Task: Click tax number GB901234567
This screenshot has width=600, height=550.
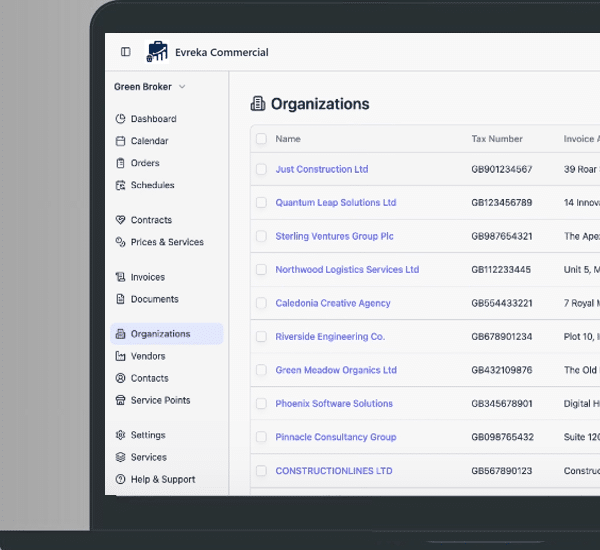Action: point(502,169)
